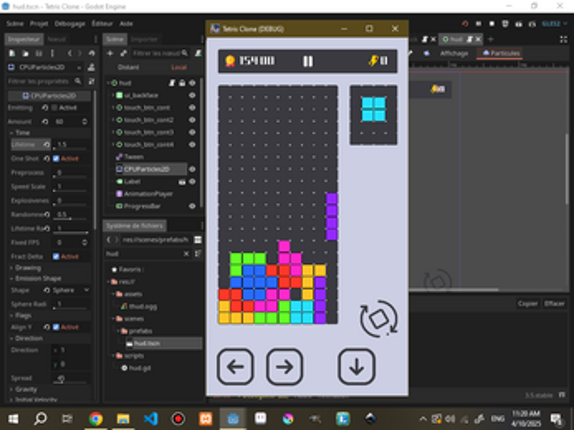Revert Lifetime property arrow

tap(46, 145)
